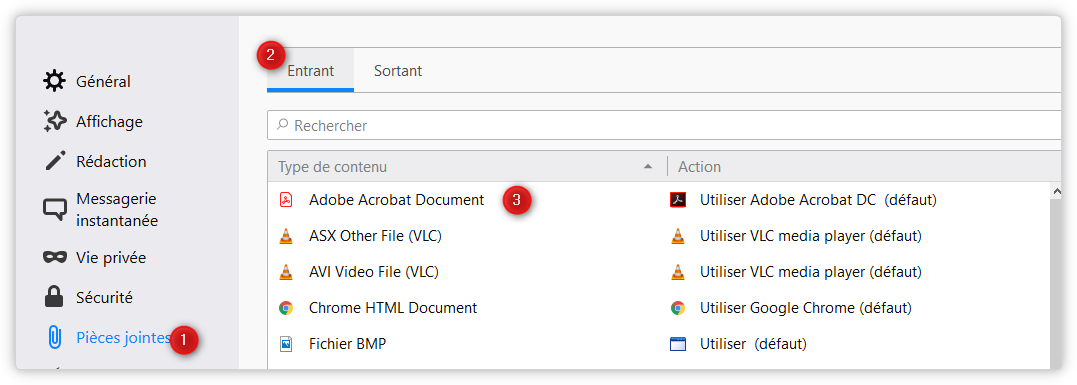This screenshot has height=385, width=1077.
Task: Open 'Utiliser Google Chrome (défaut)' action dropdown
Action: click(x=806, y=307)
